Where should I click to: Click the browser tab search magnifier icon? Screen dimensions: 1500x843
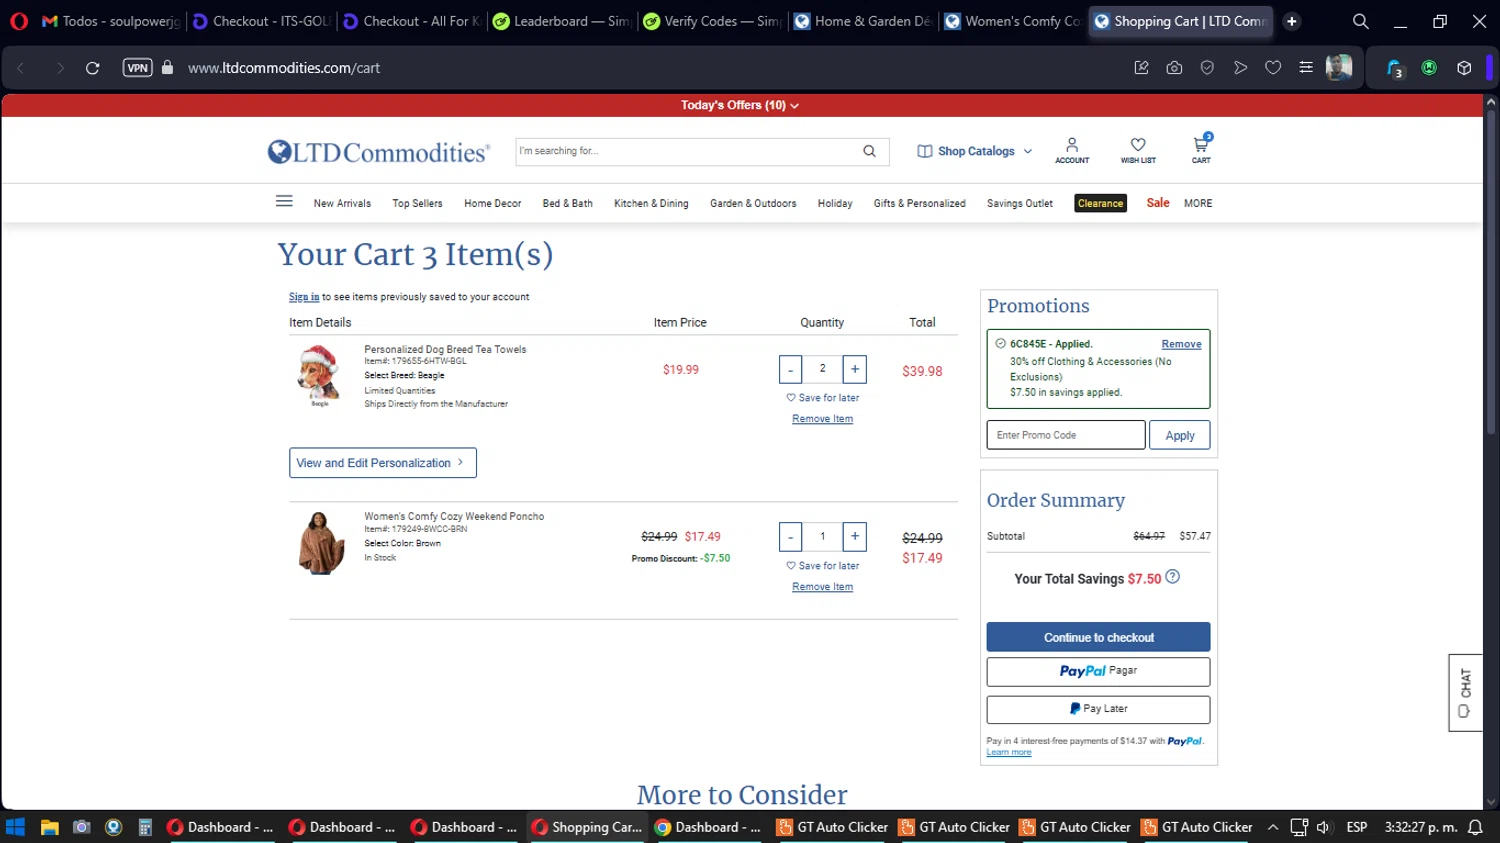click(1360, 21)
